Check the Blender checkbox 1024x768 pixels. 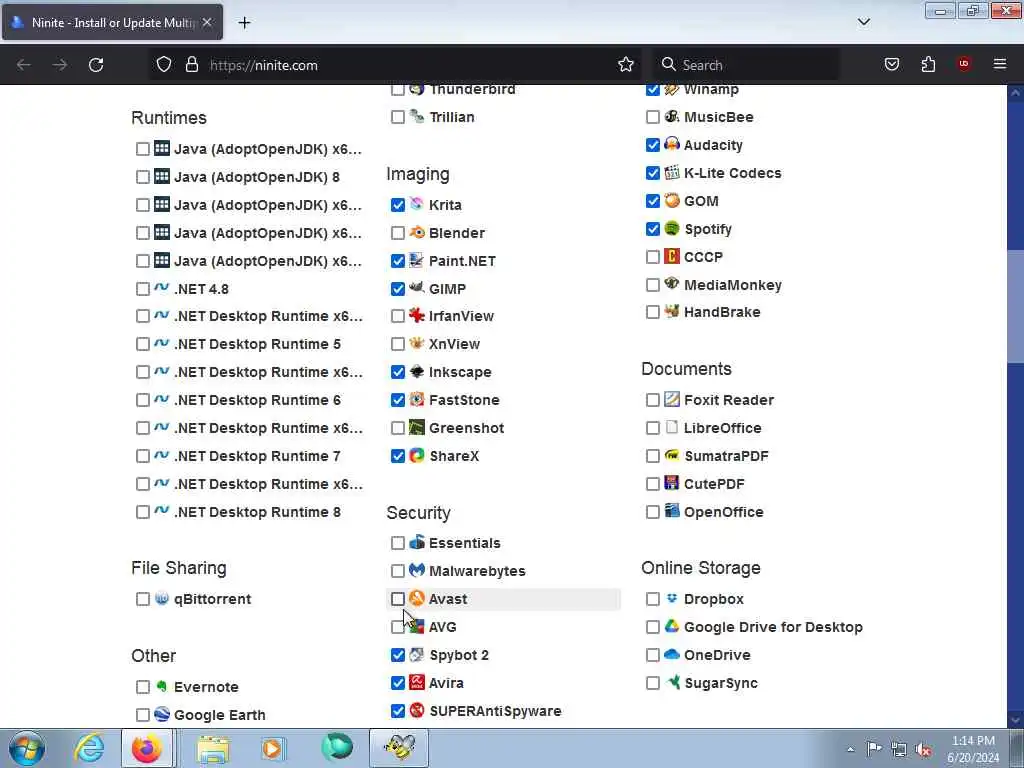coord(398,233)
